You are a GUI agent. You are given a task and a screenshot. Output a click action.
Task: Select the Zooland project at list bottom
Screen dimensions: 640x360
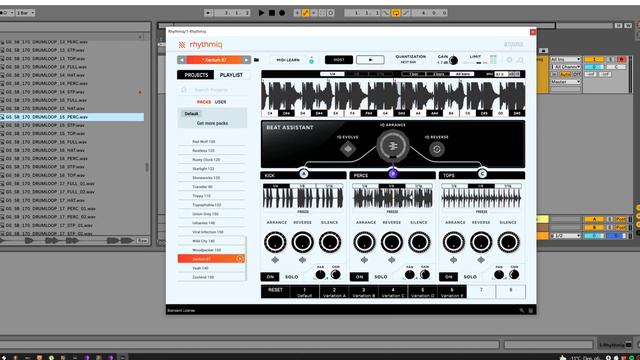(x=211, y=277)
